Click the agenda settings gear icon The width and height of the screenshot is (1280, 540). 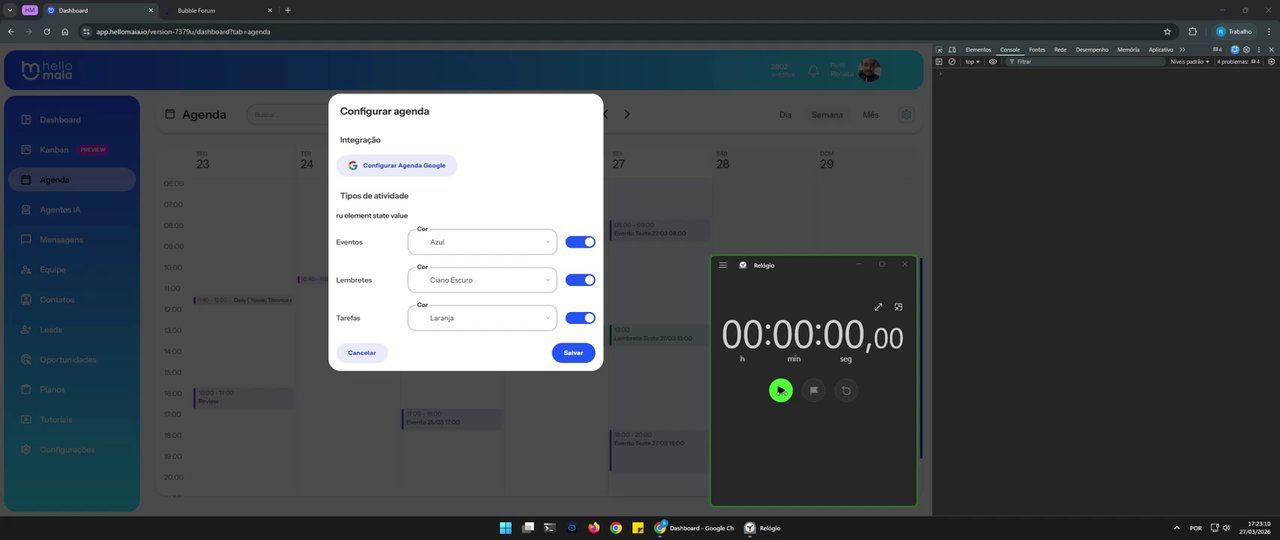tap(906, 115)
